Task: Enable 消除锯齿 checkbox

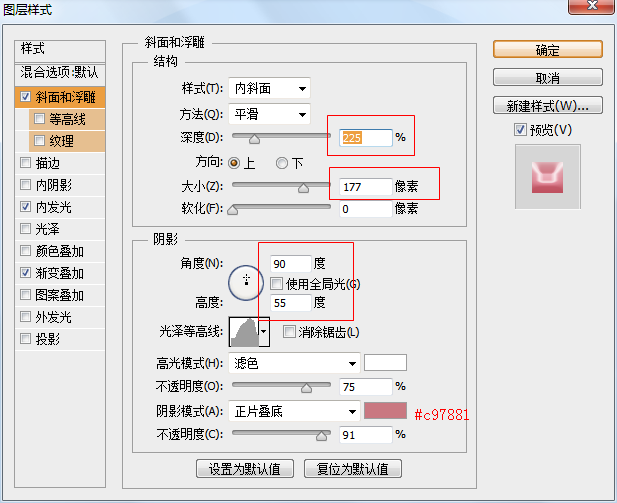Action: point(289,332)
